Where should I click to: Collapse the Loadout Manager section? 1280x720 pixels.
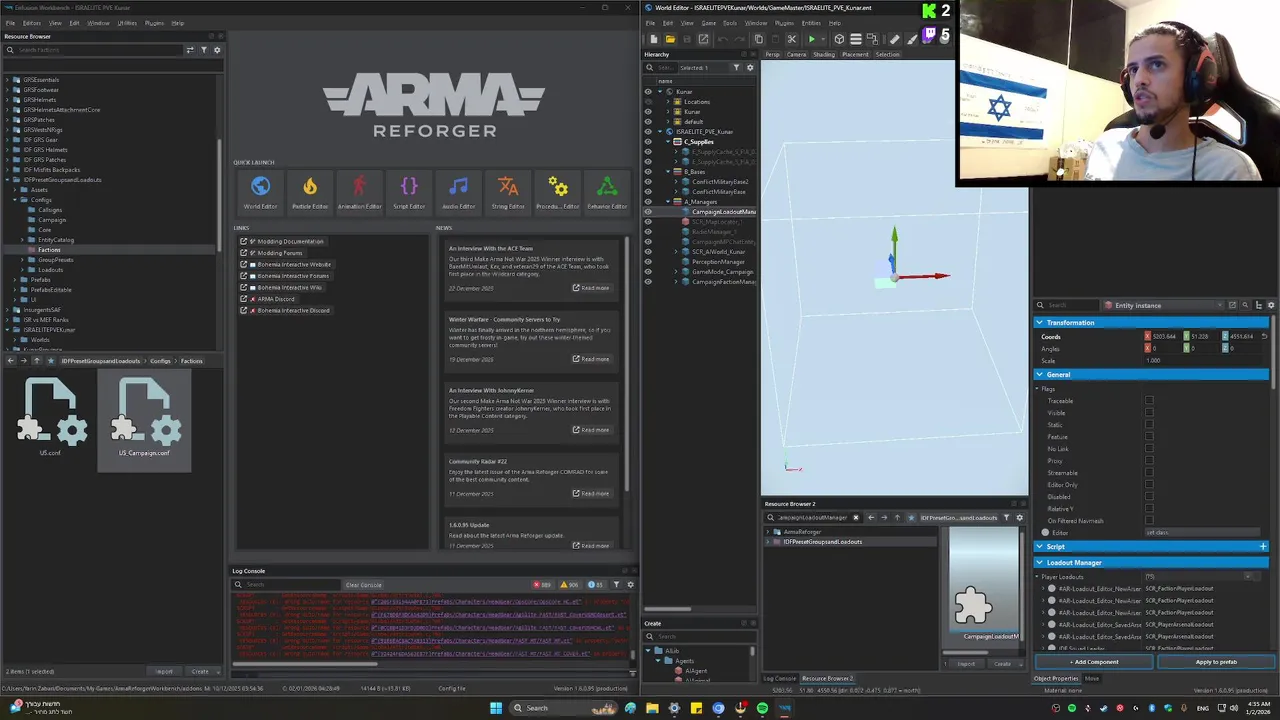(1039, 562)
